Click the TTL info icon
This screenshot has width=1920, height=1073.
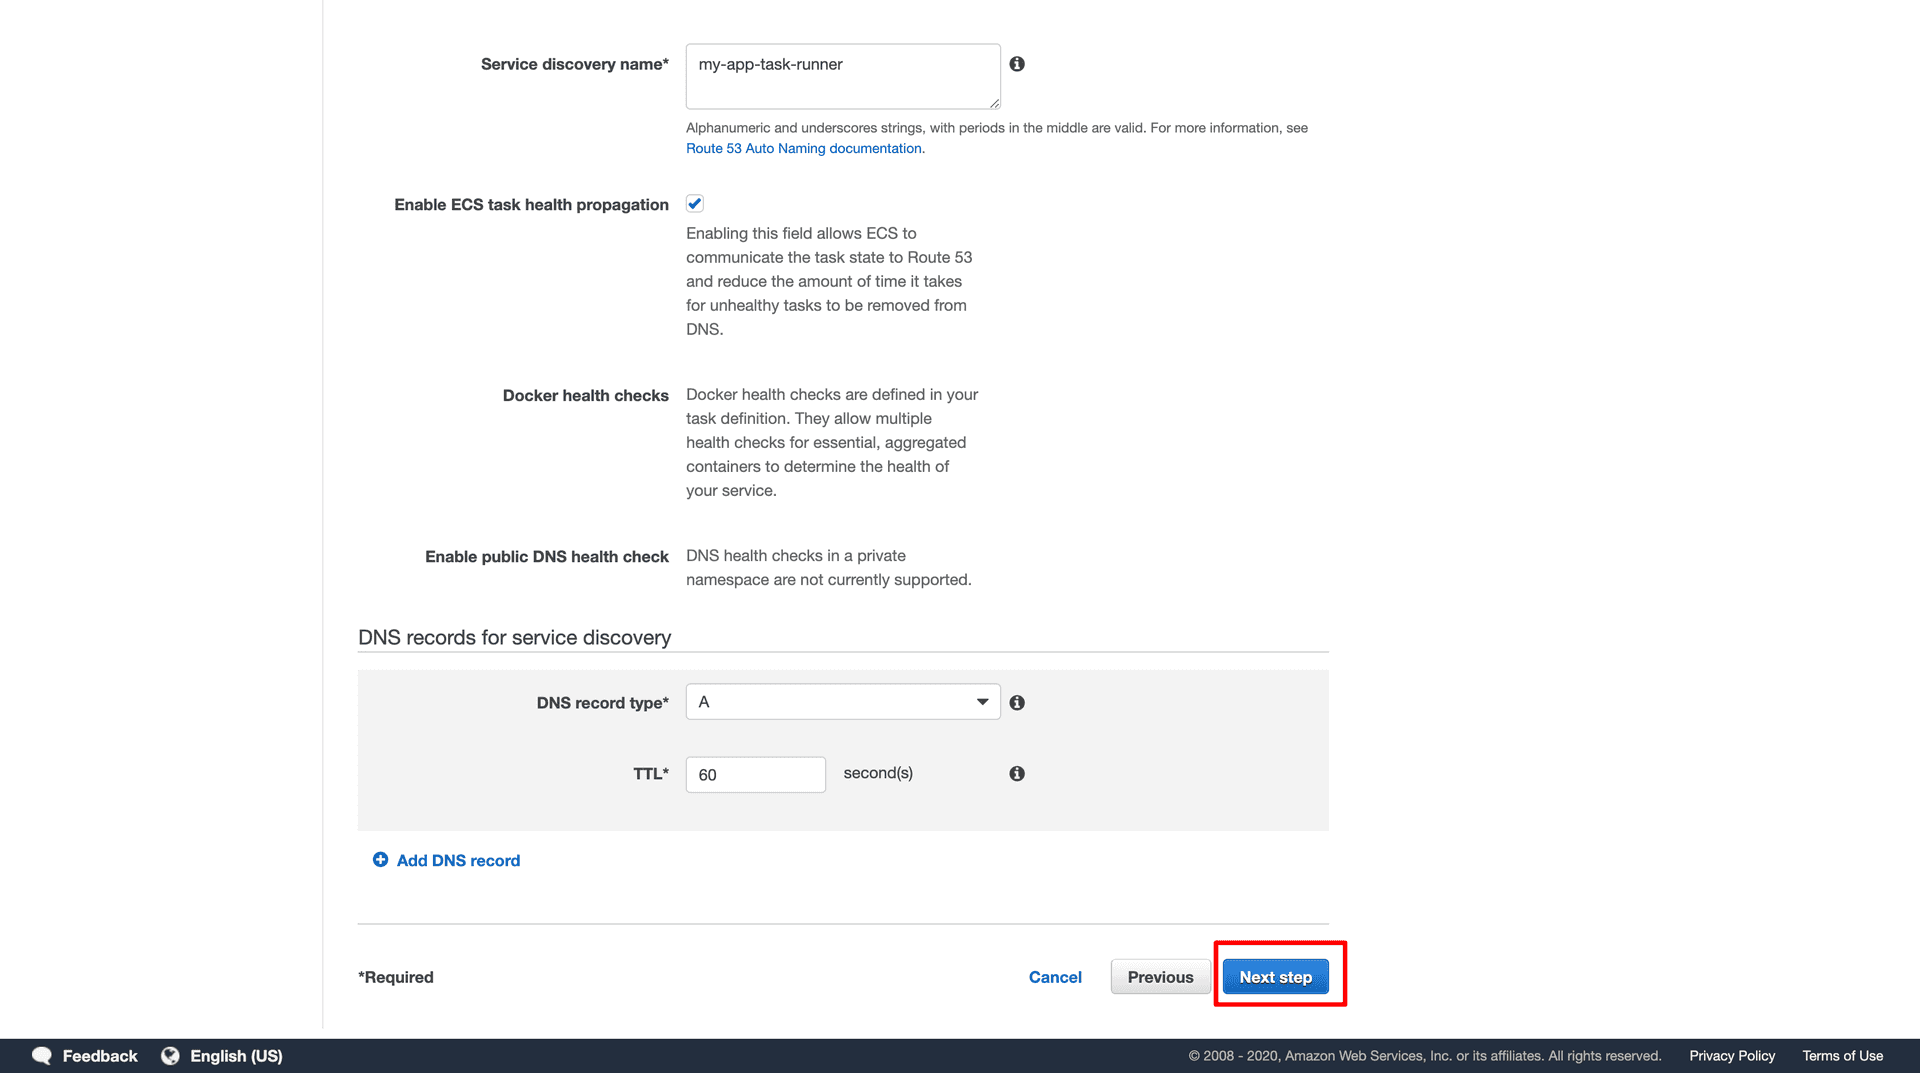(x=1017, y=774)
